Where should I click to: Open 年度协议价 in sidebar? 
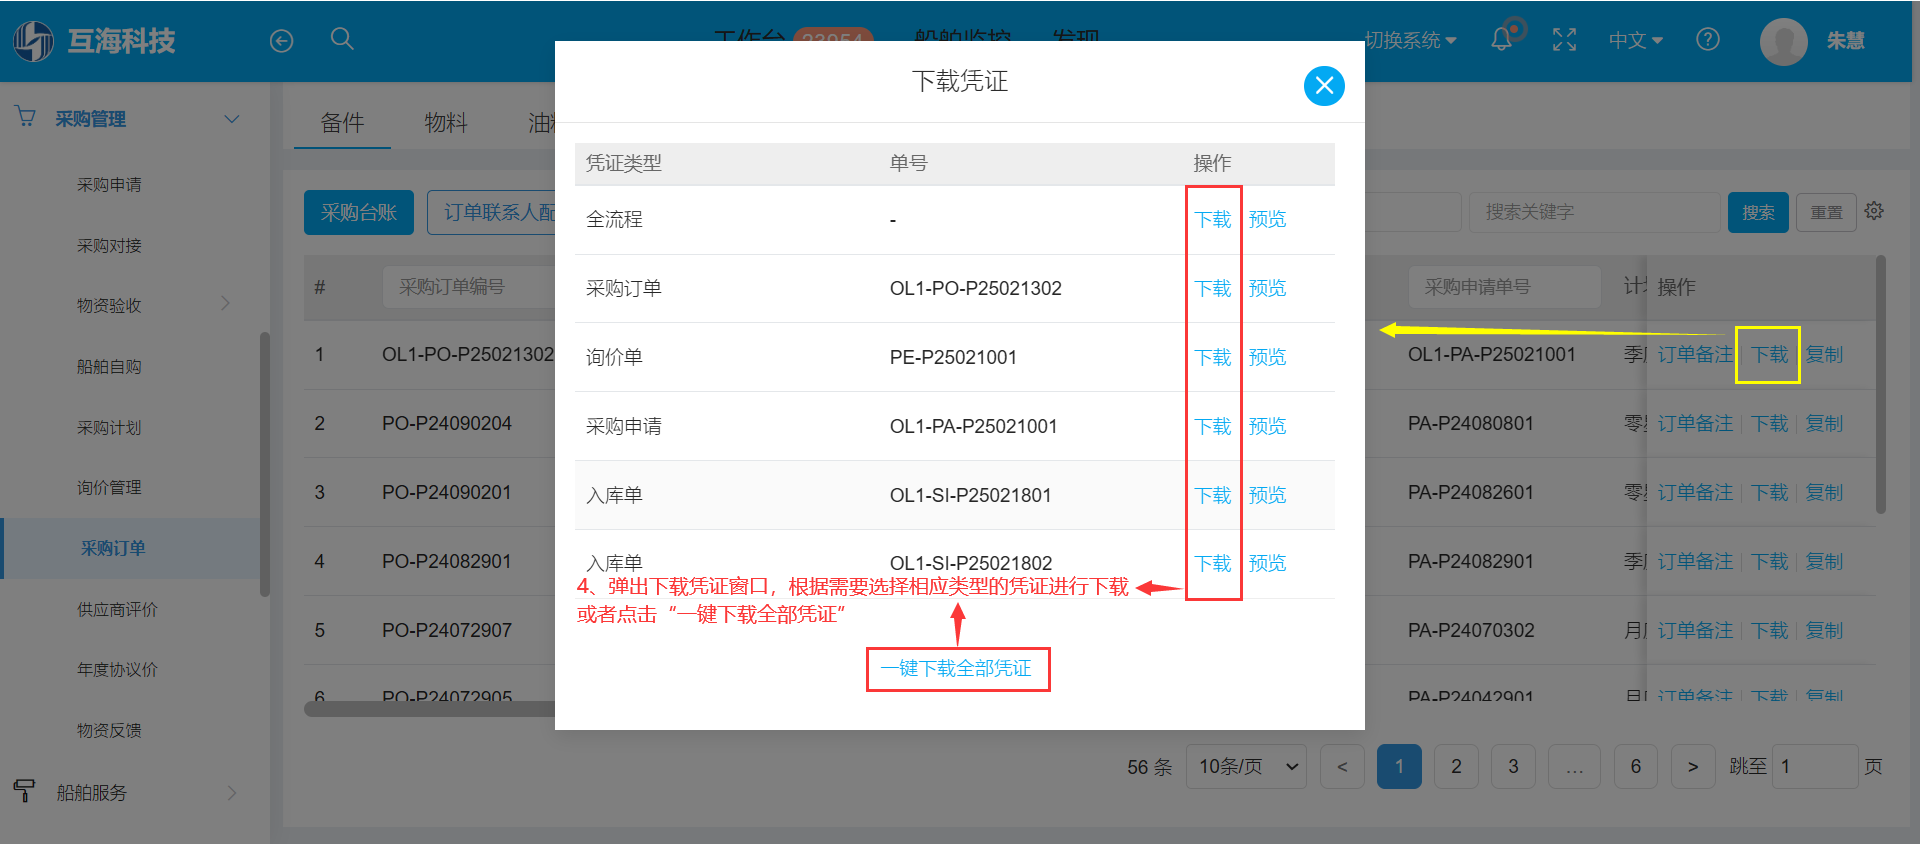117,670
